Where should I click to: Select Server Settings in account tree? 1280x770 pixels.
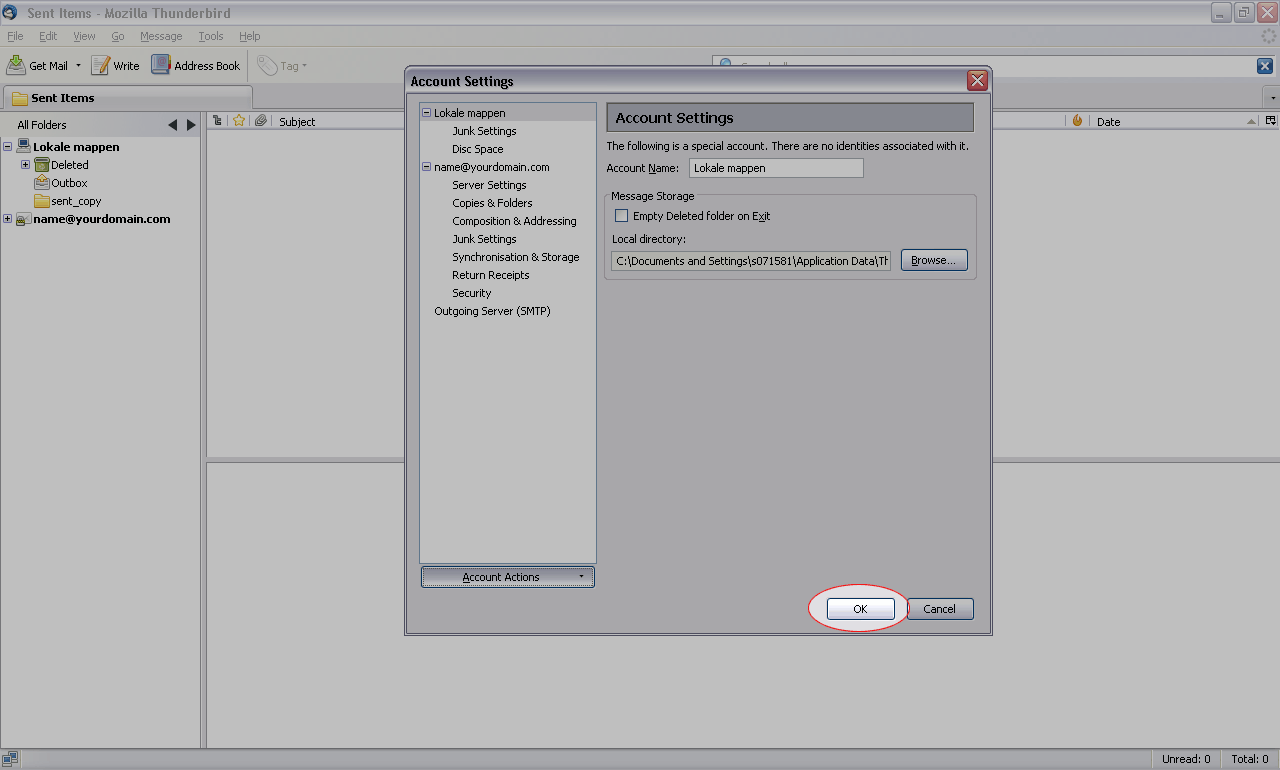tap(489, 185)
